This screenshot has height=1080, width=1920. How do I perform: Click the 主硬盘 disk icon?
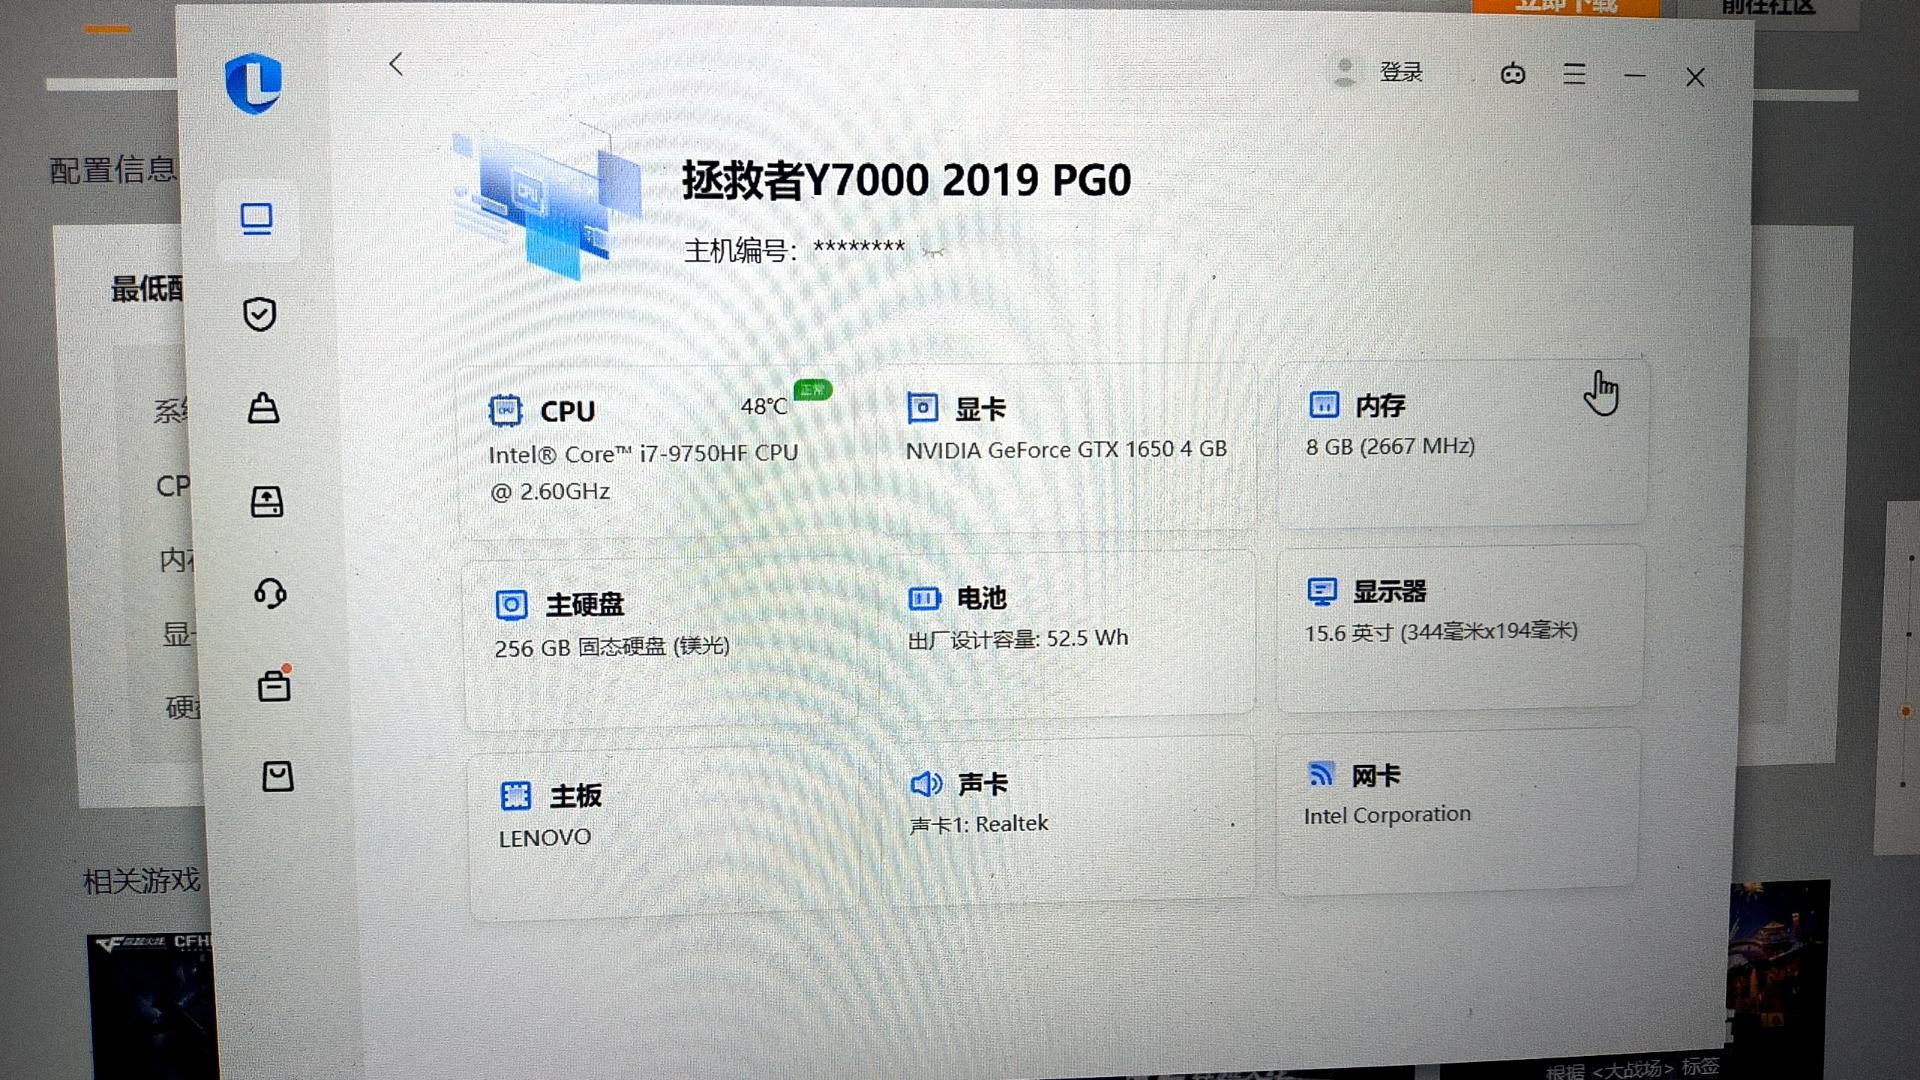point(511,605)
